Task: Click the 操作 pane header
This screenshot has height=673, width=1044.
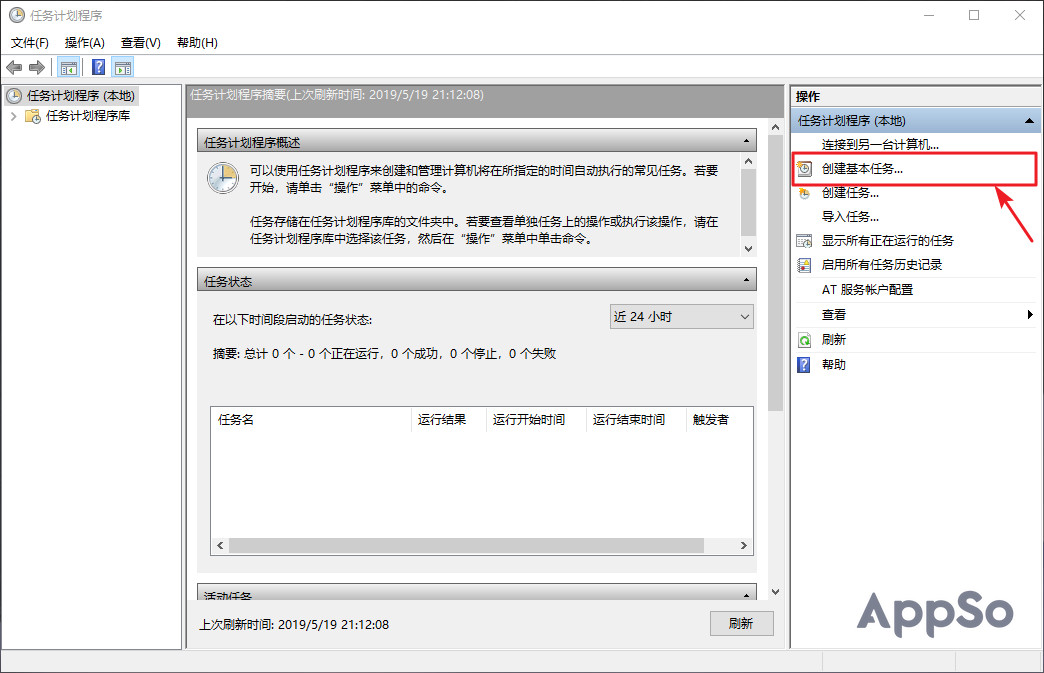Action: point(915,97)
